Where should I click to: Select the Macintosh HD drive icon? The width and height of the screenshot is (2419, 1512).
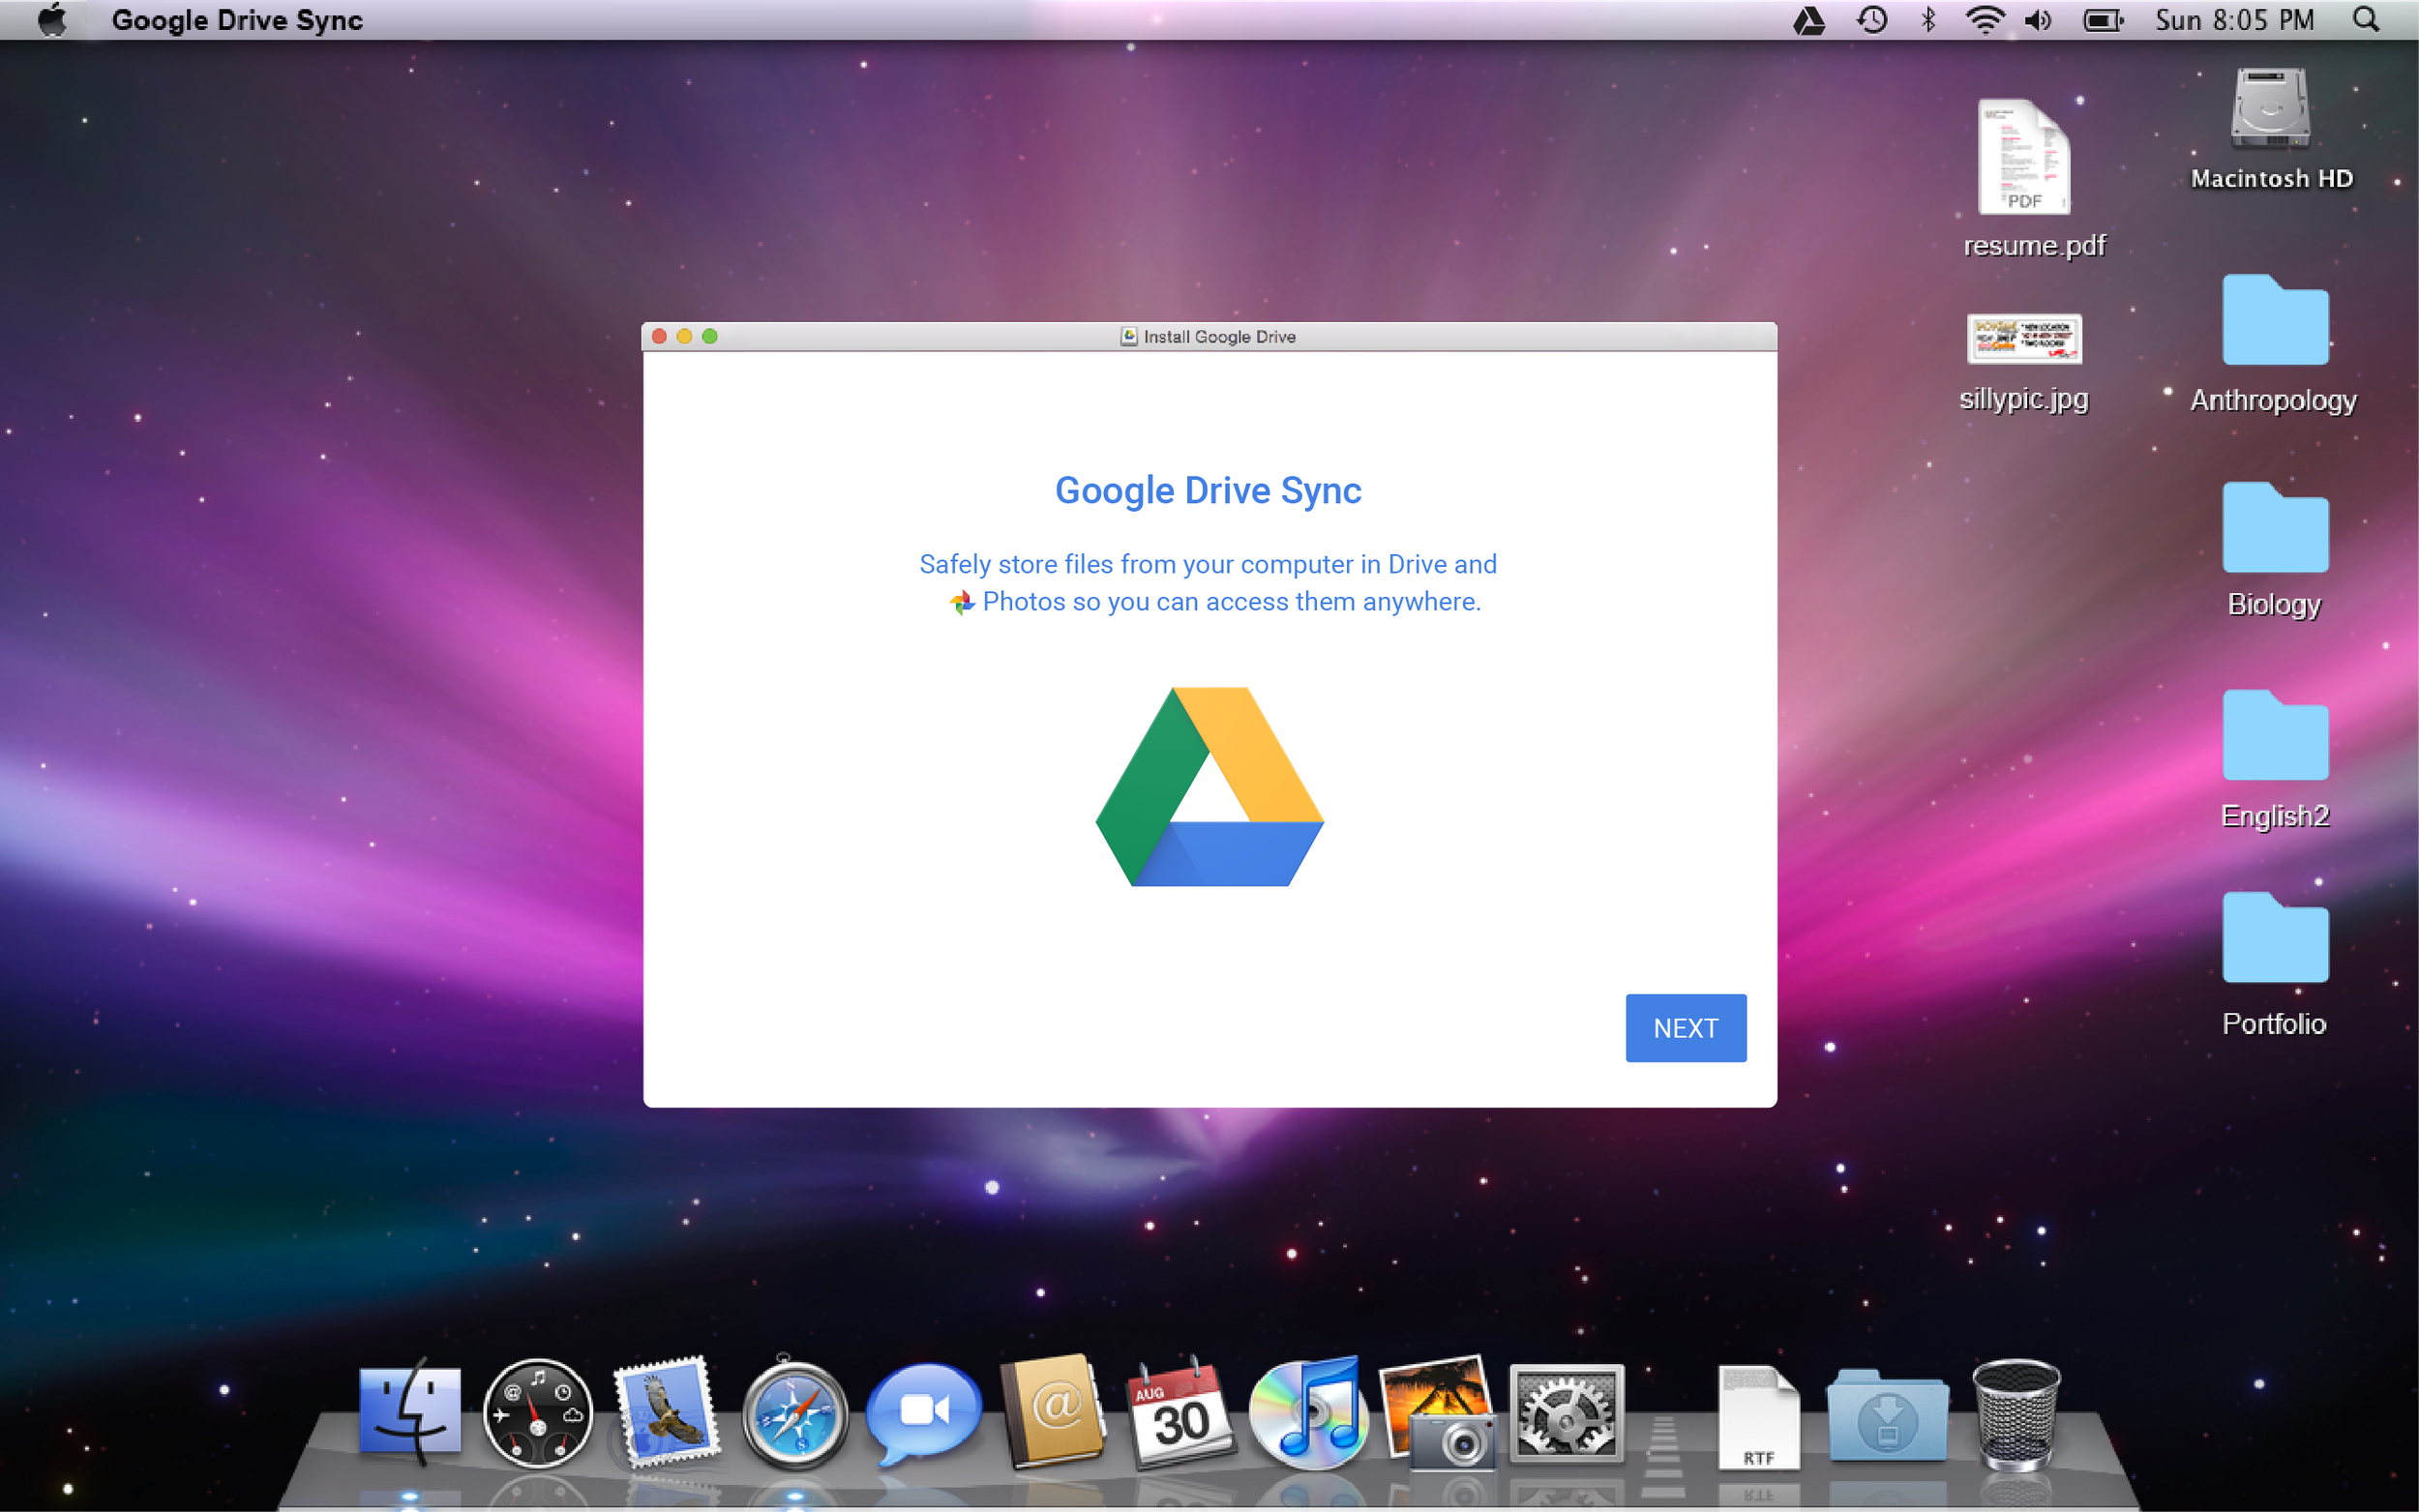point(2270,107)
